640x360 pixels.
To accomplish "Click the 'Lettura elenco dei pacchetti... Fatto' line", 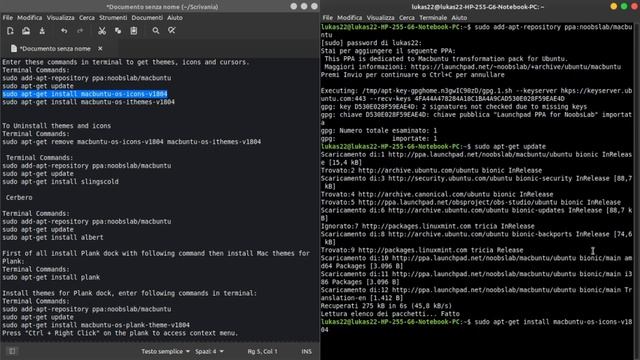I will pyautogui.click(x=390, y=314).
